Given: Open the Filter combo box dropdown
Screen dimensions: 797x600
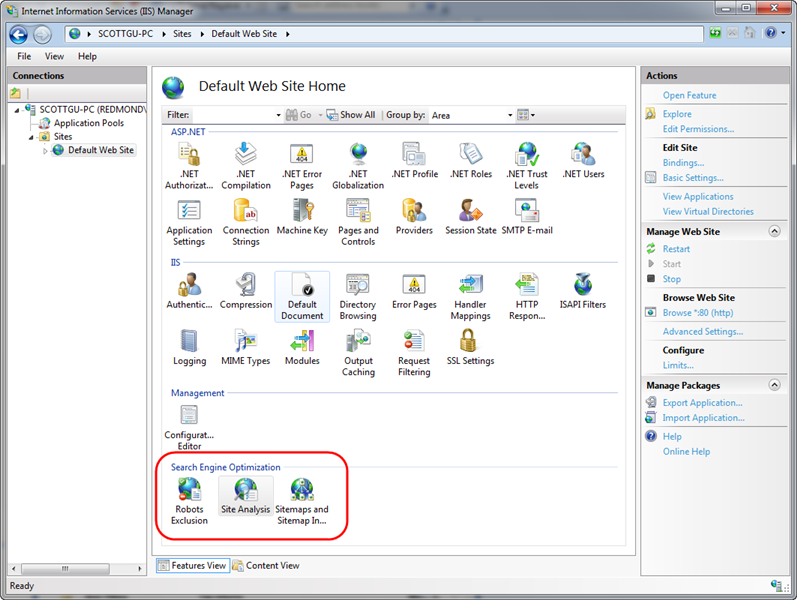Looking at the screenshot, I should click(x=278, y=115).
